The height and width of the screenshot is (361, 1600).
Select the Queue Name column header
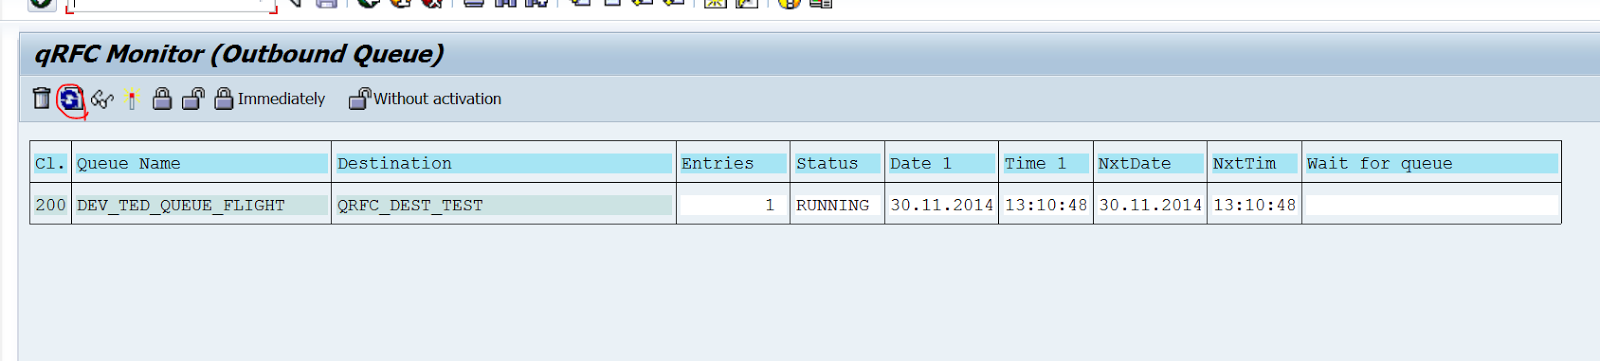(x=201, y=163)
